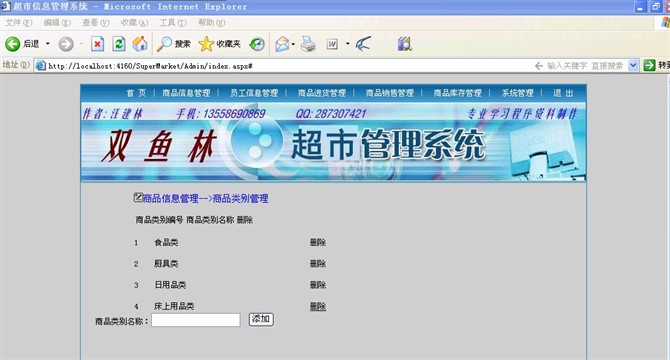Click the 床上用品类 category name
The width and height of the screenshot is (670, 360).
tap(174, 306)
